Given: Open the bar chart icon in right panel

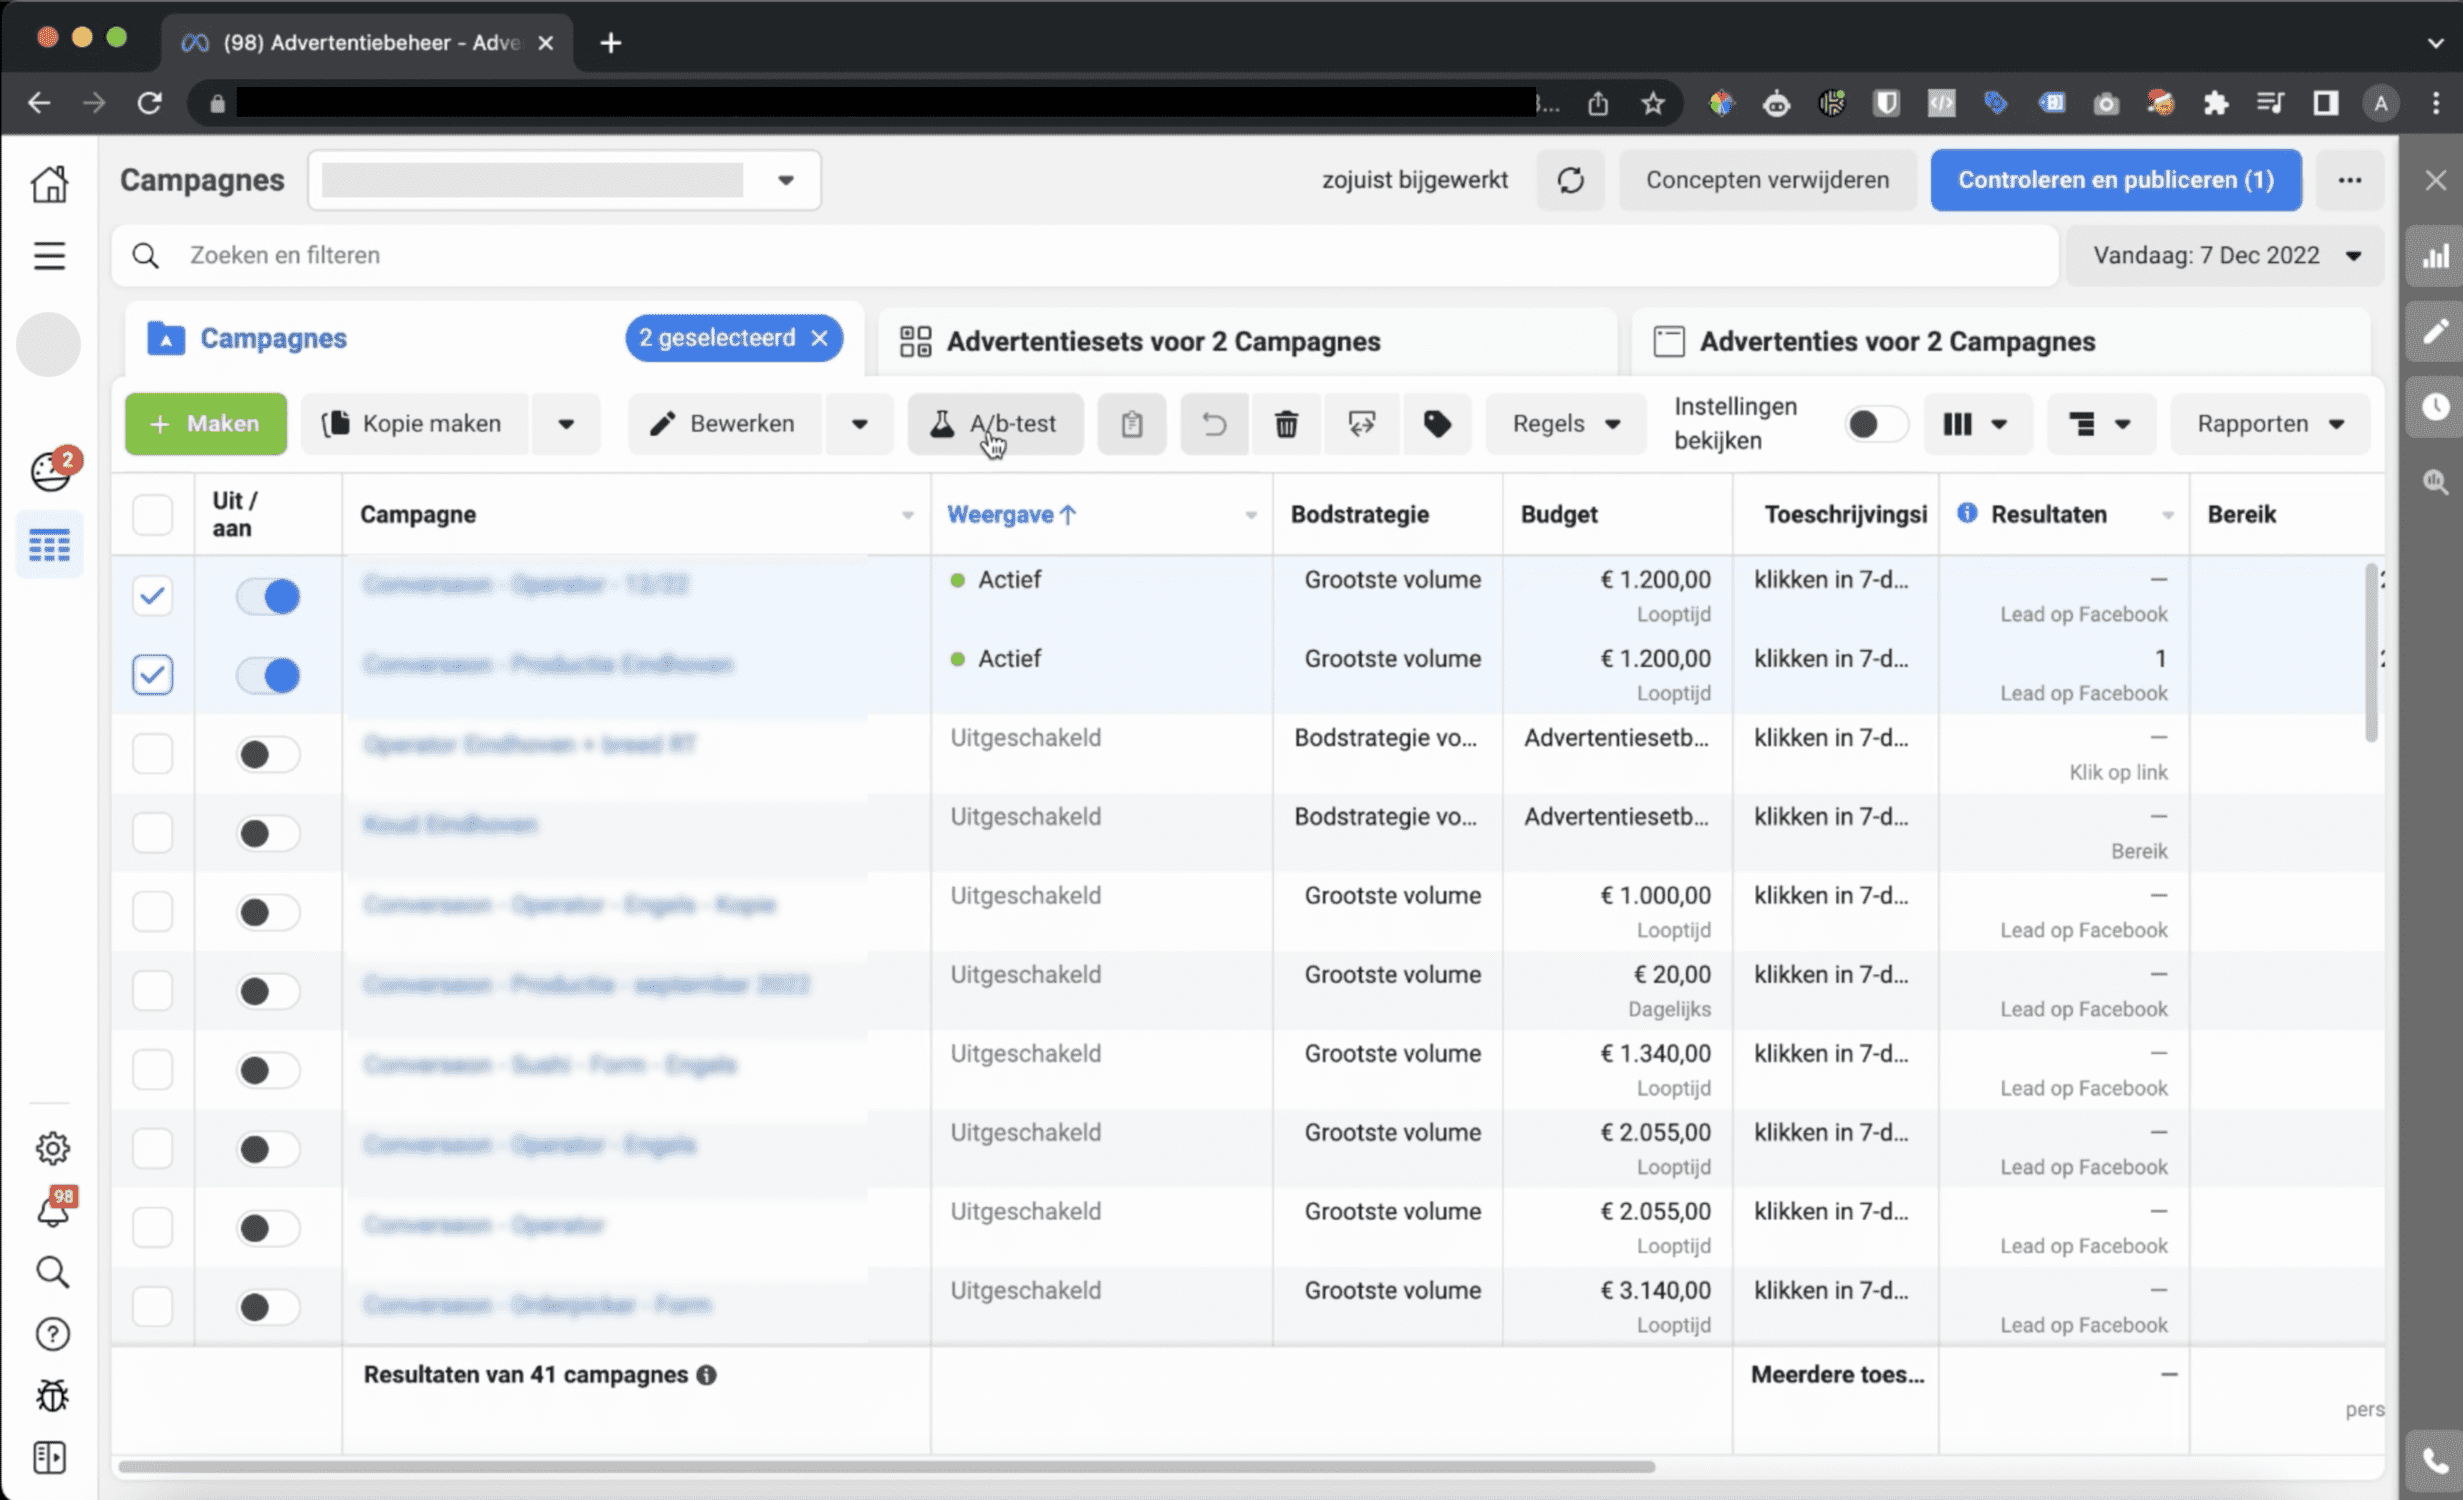Looking at the screenshot, I should pyautogui.click(x=2435, y=256).
